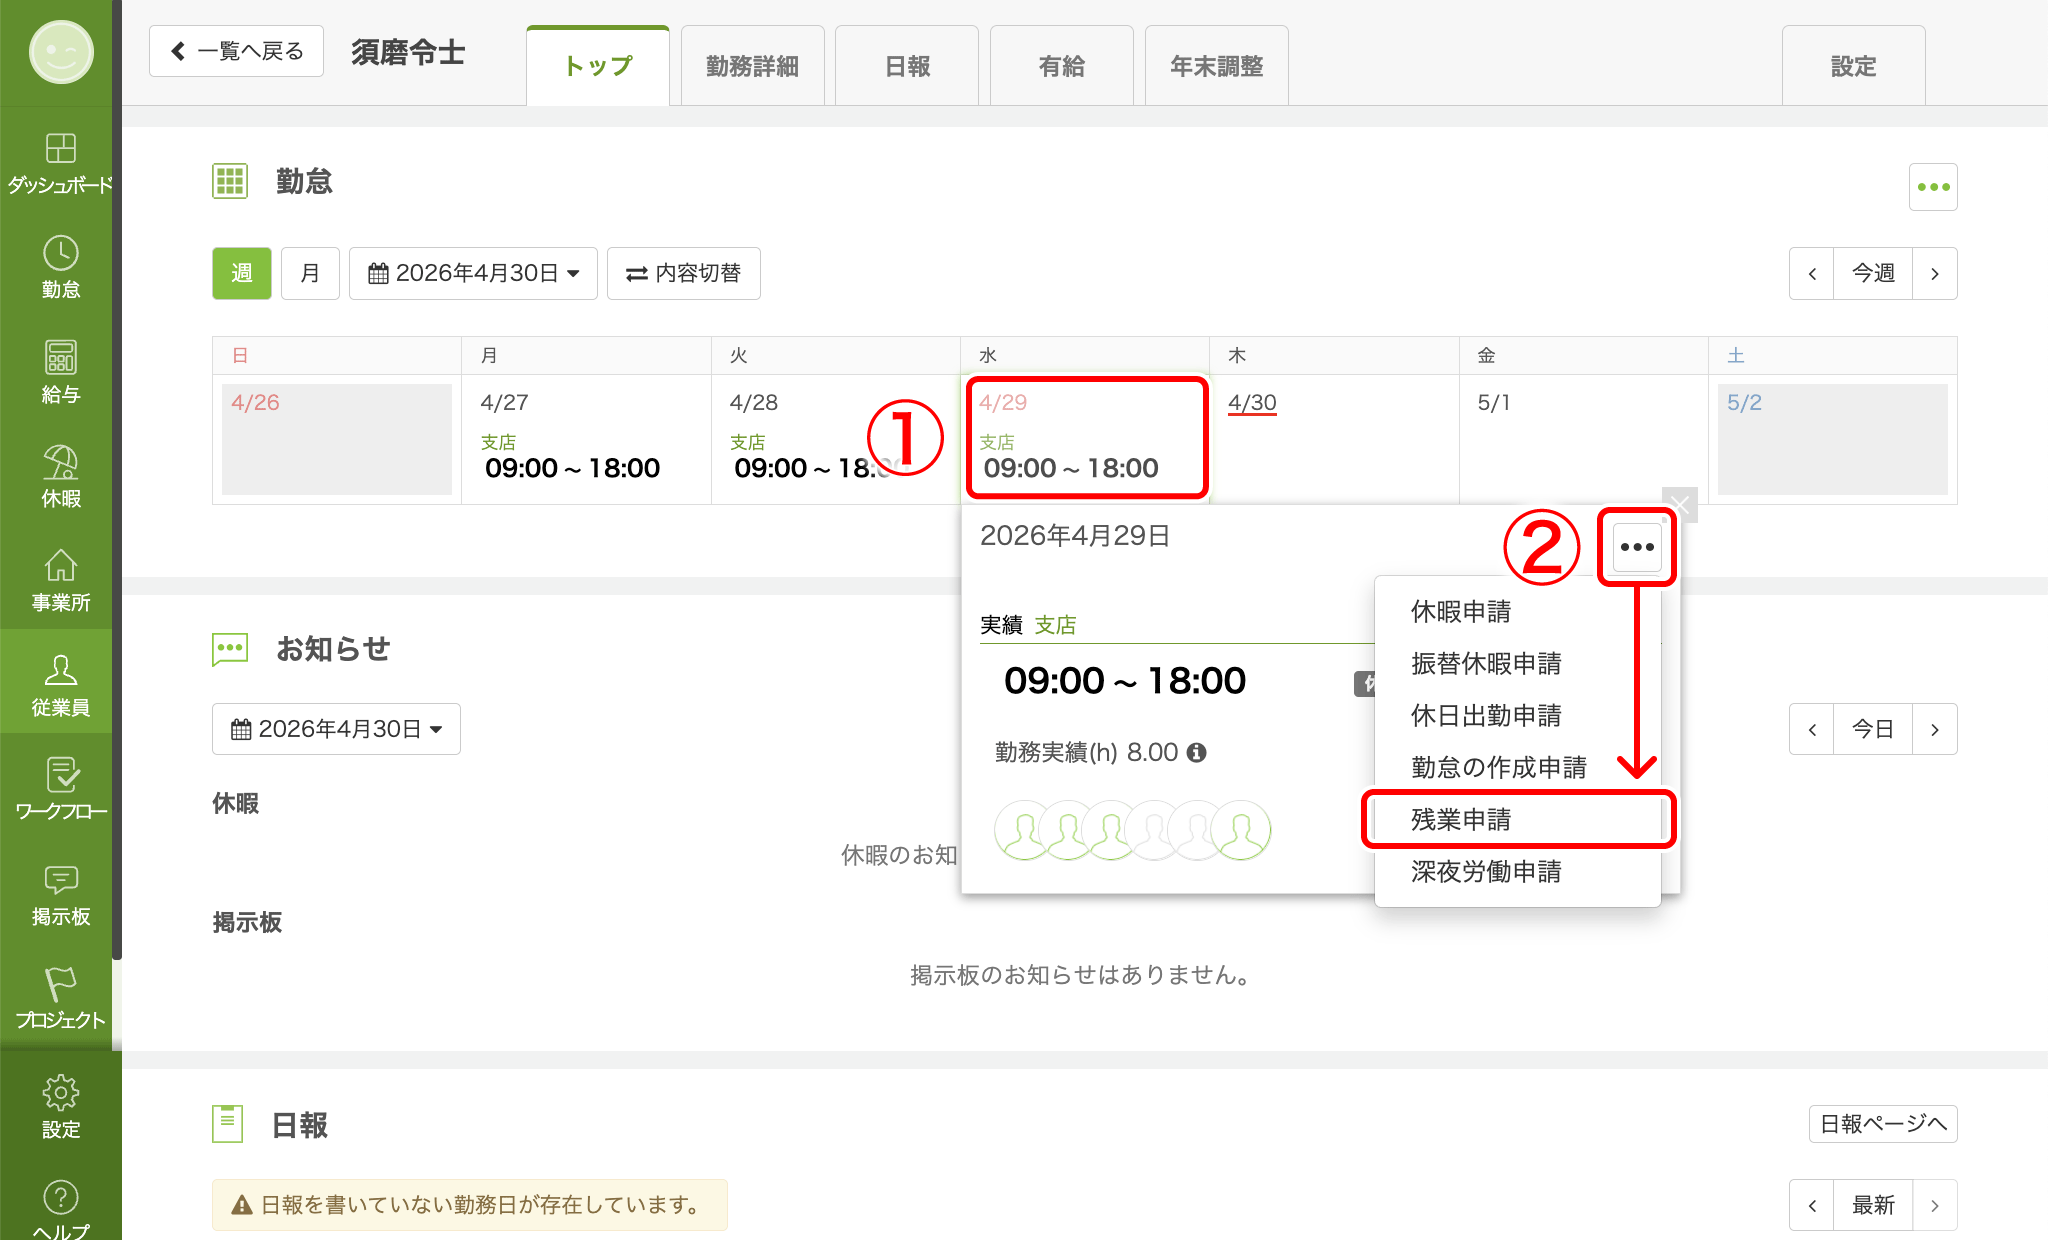Open 休暇 in the sidebar

click(60, 476)
